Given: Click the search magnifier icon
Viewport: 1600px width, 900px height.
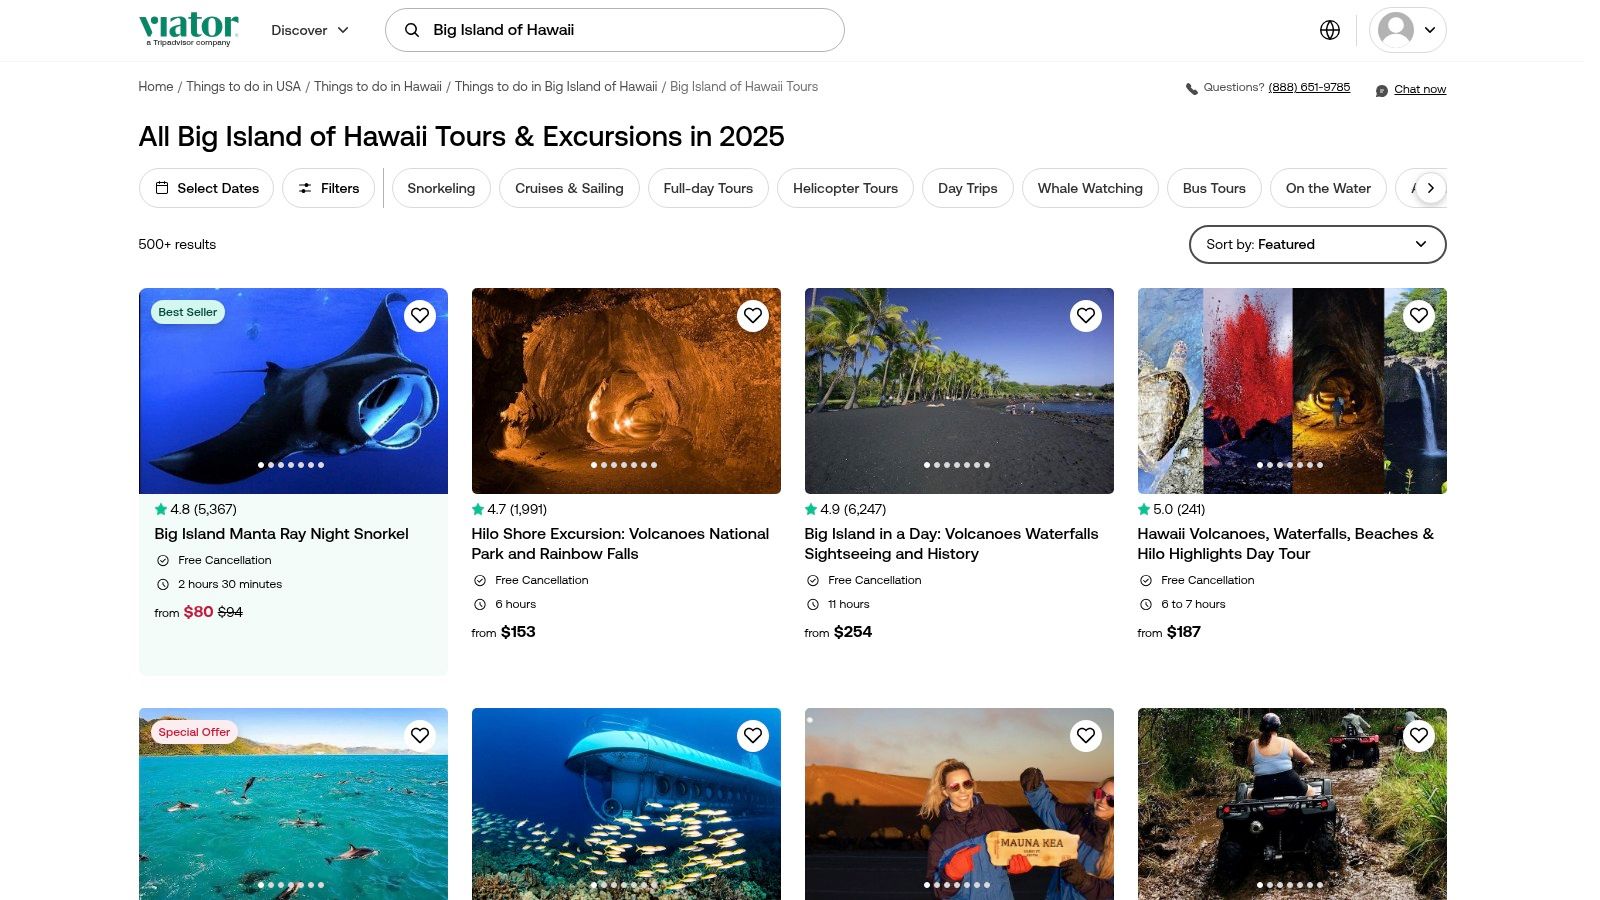Looking at the screenshot, I should (412, 30).
